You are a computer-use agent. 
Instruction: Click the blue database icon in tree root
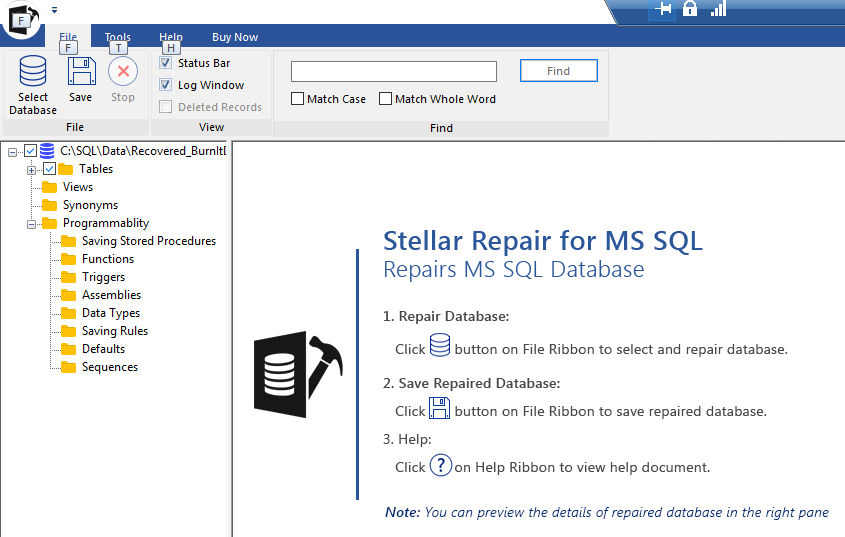pyautogui.click(x=47, y=151)
